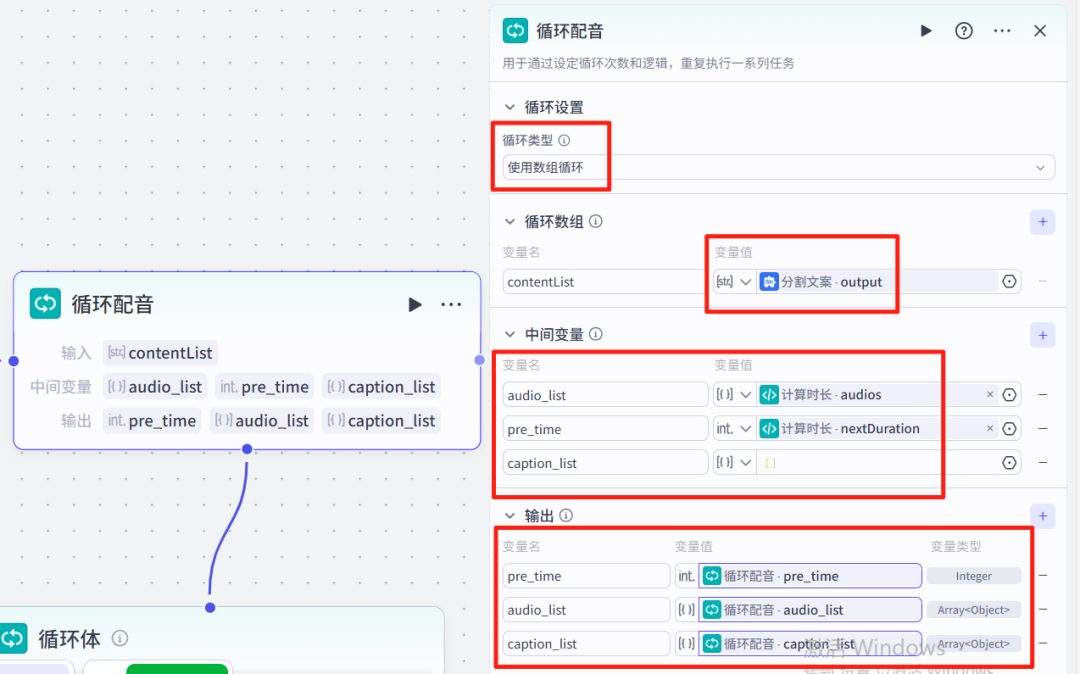The height and width of the screenshot is (674, 1080).
Task: Click the node's right output port
Action: click(479, 360)
